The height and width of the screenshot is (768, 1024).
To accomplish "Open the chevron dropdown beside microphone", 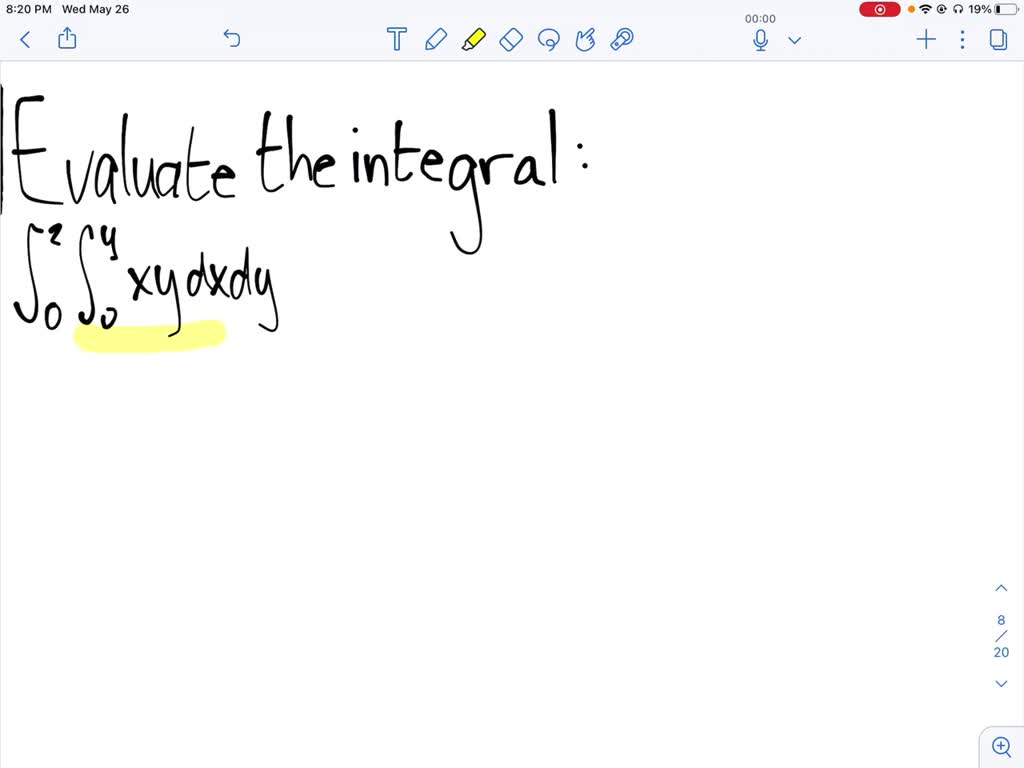I will coord(794,41).
